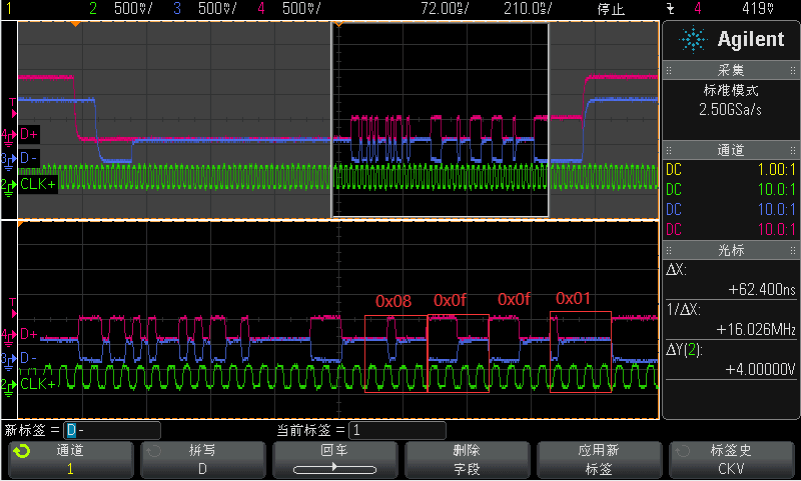Click the 回车 enter softkey with arrow bar

(334, 459)
